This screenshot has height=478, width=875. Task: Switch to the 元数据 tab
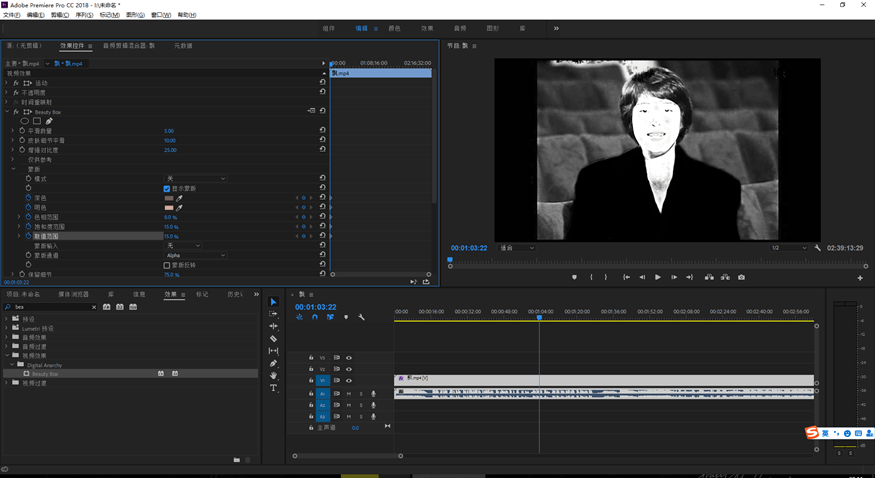pos(183,46)
